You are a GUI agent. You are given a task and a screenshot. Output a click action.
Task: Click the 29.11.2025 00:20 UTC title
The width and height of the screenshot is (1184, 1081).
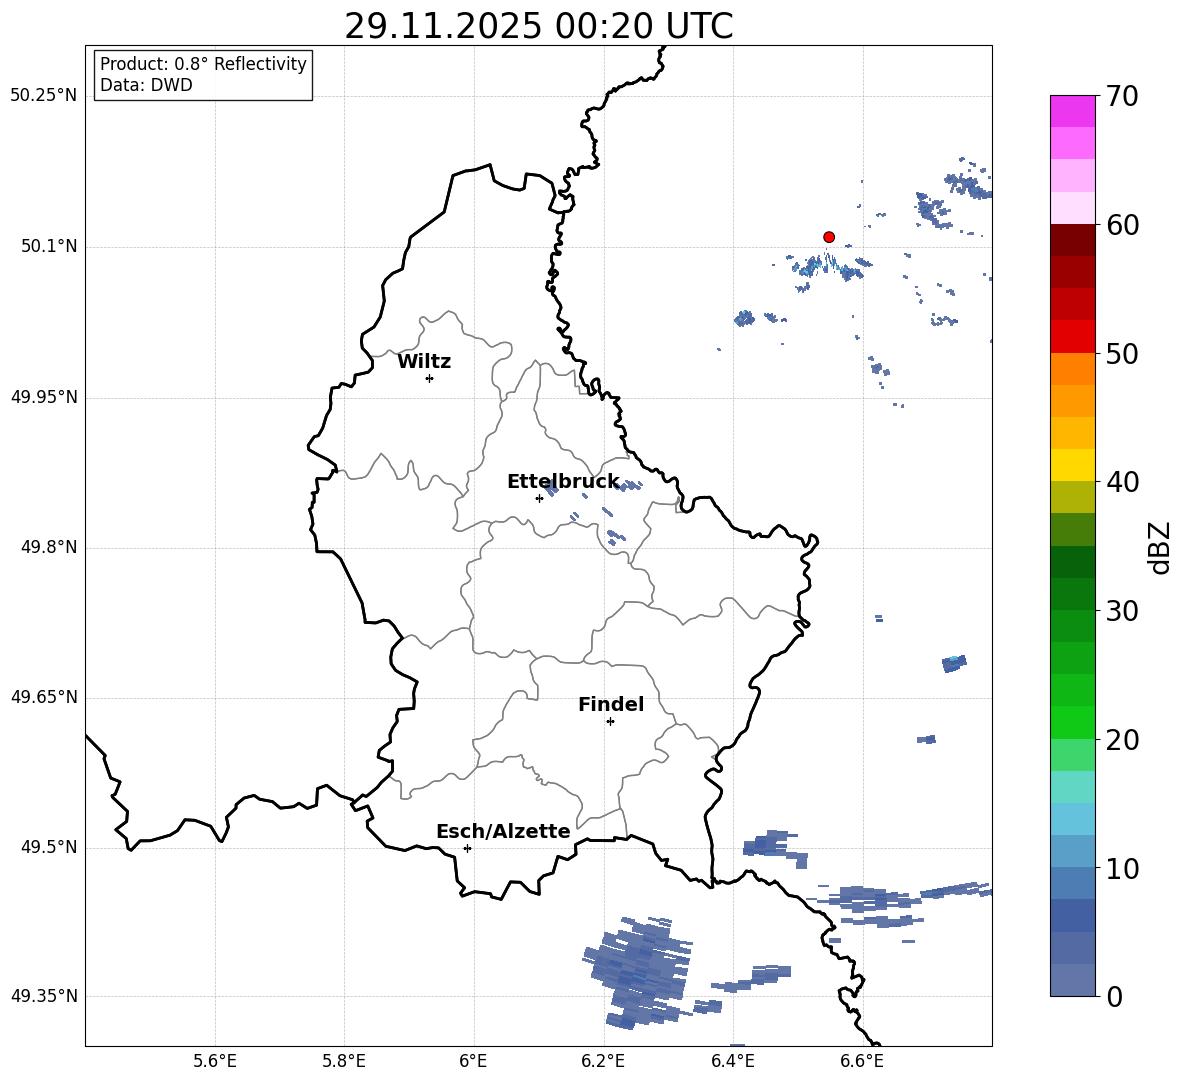(x=538, y=26)
